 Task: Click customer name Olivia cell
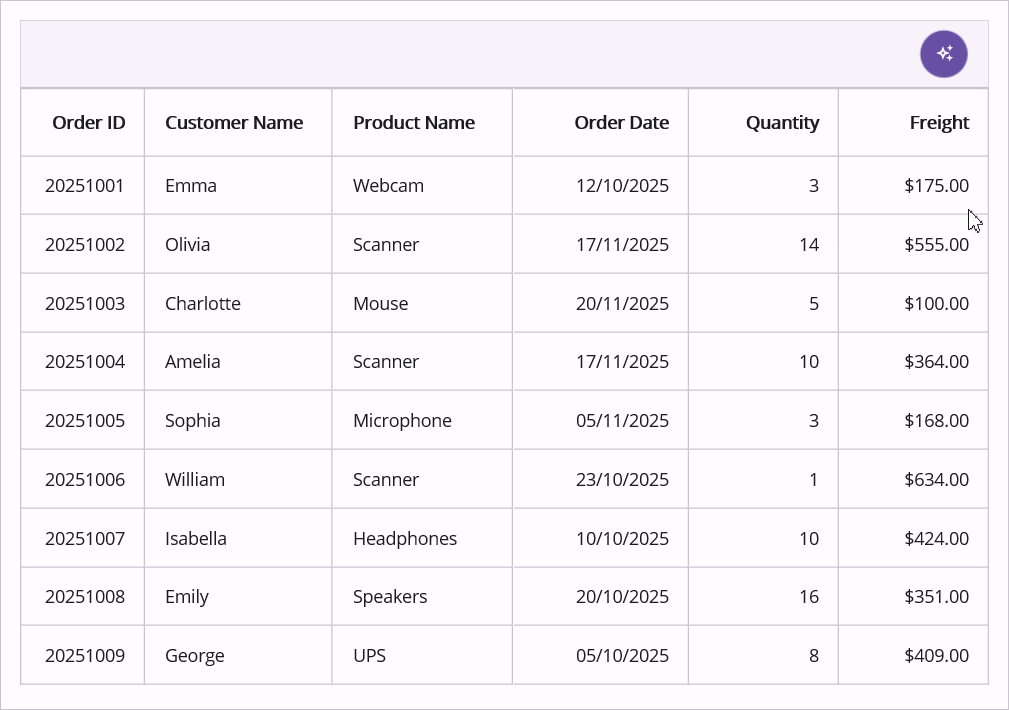[188, 245]
